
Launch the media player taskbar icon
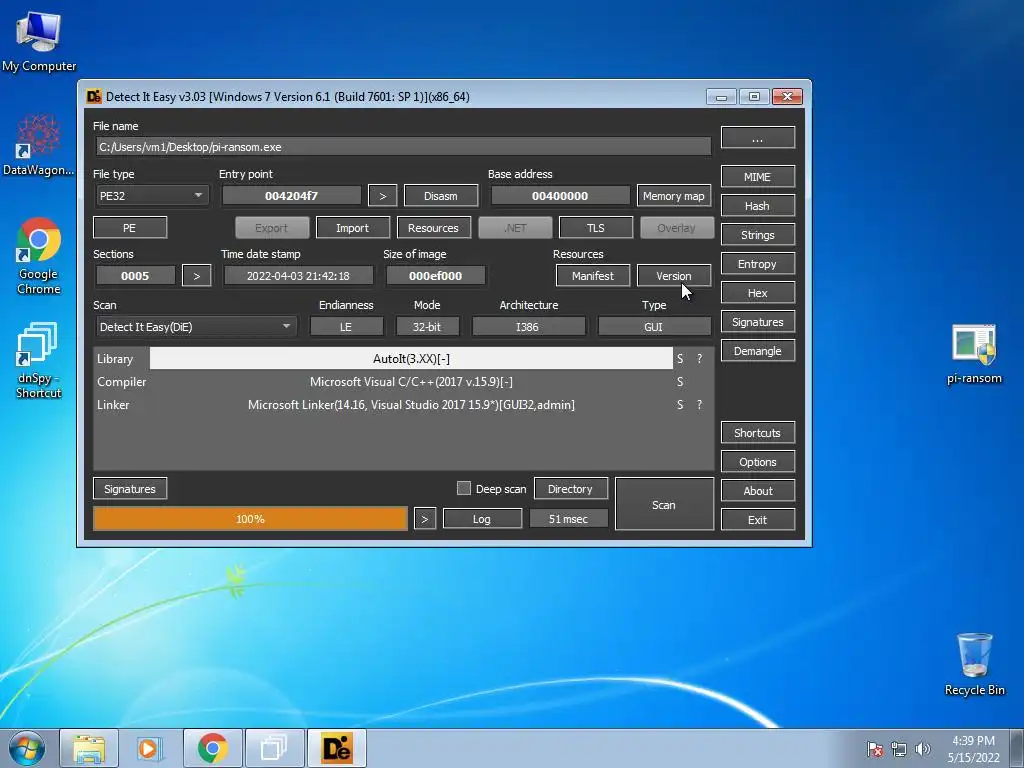pos(150,748)
